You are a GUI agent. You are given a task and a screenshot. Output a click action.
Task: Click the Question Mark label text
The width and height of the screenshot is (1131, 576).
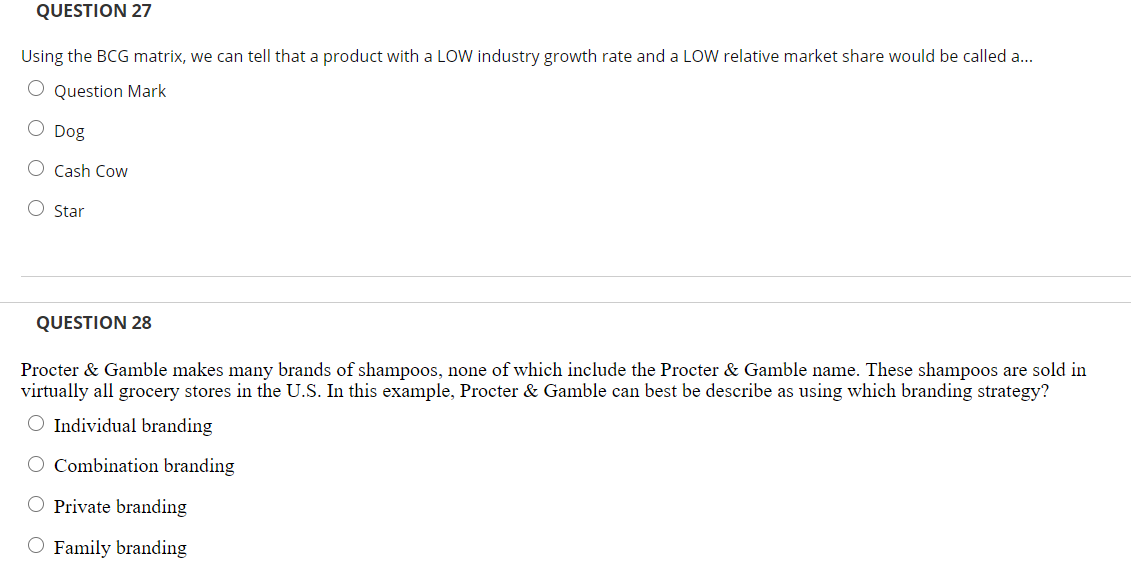110,91
